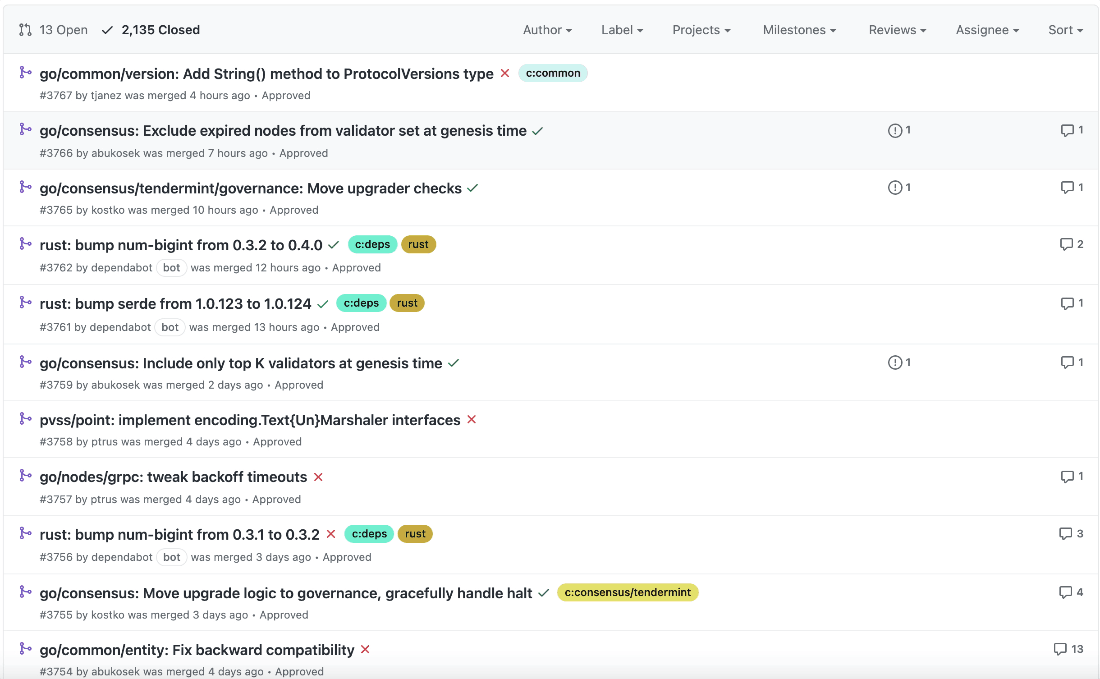Click Approved review status on PR #3767
This screenshot has height=679, width=1100.
click(x=286, y=95)
